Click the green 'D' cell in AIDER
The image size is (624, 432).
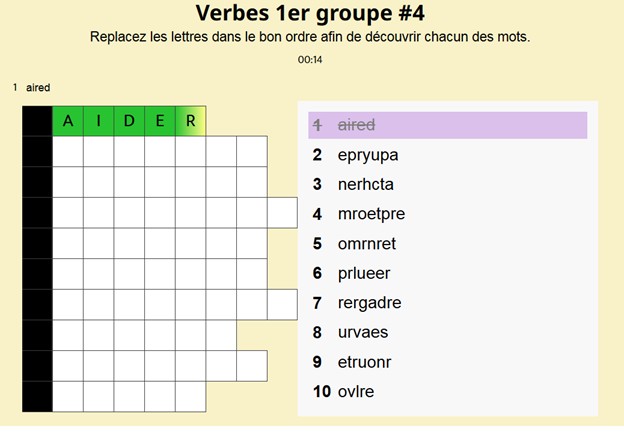[129, 121]
